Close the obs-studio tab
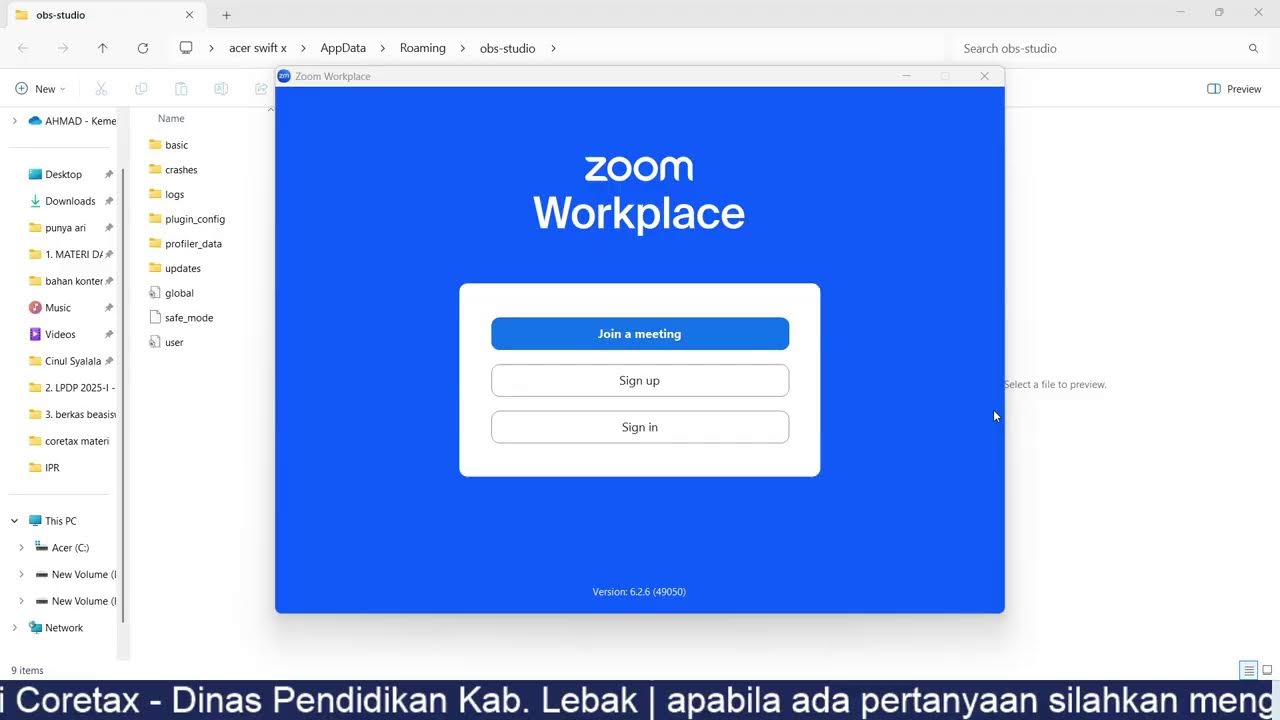The height and width of the screenshot is (720, 1280). coord(189,15)
